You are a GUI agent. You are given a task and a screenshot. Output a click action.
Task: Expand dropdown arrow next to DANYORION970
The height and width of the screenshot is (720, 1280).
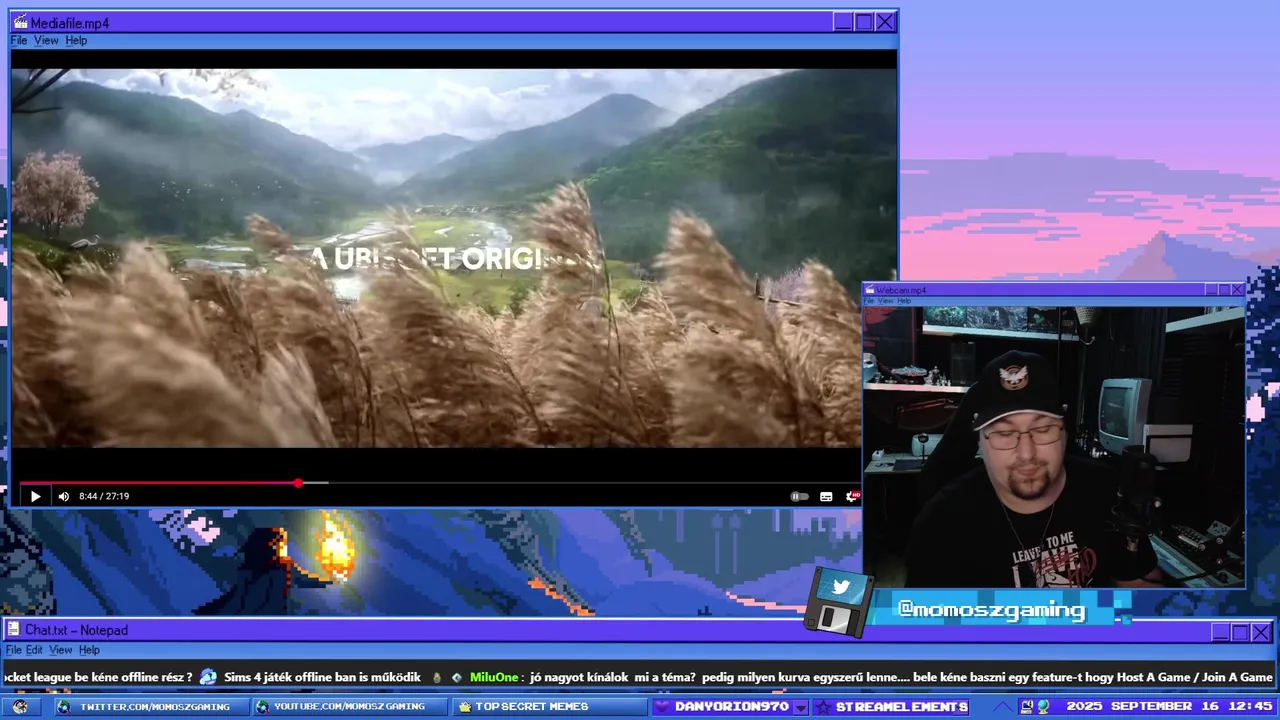[x=800, y=707]
